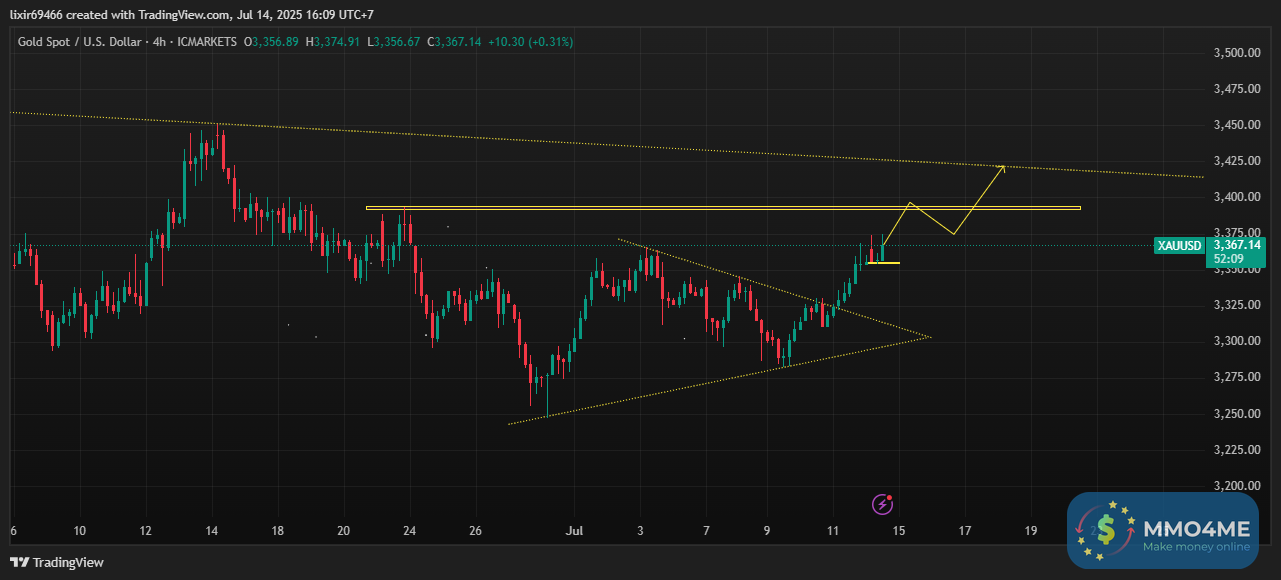Click date 11 on the time axis
The width and height of the screenshot is (1281, 580).
tap(833, 530)
